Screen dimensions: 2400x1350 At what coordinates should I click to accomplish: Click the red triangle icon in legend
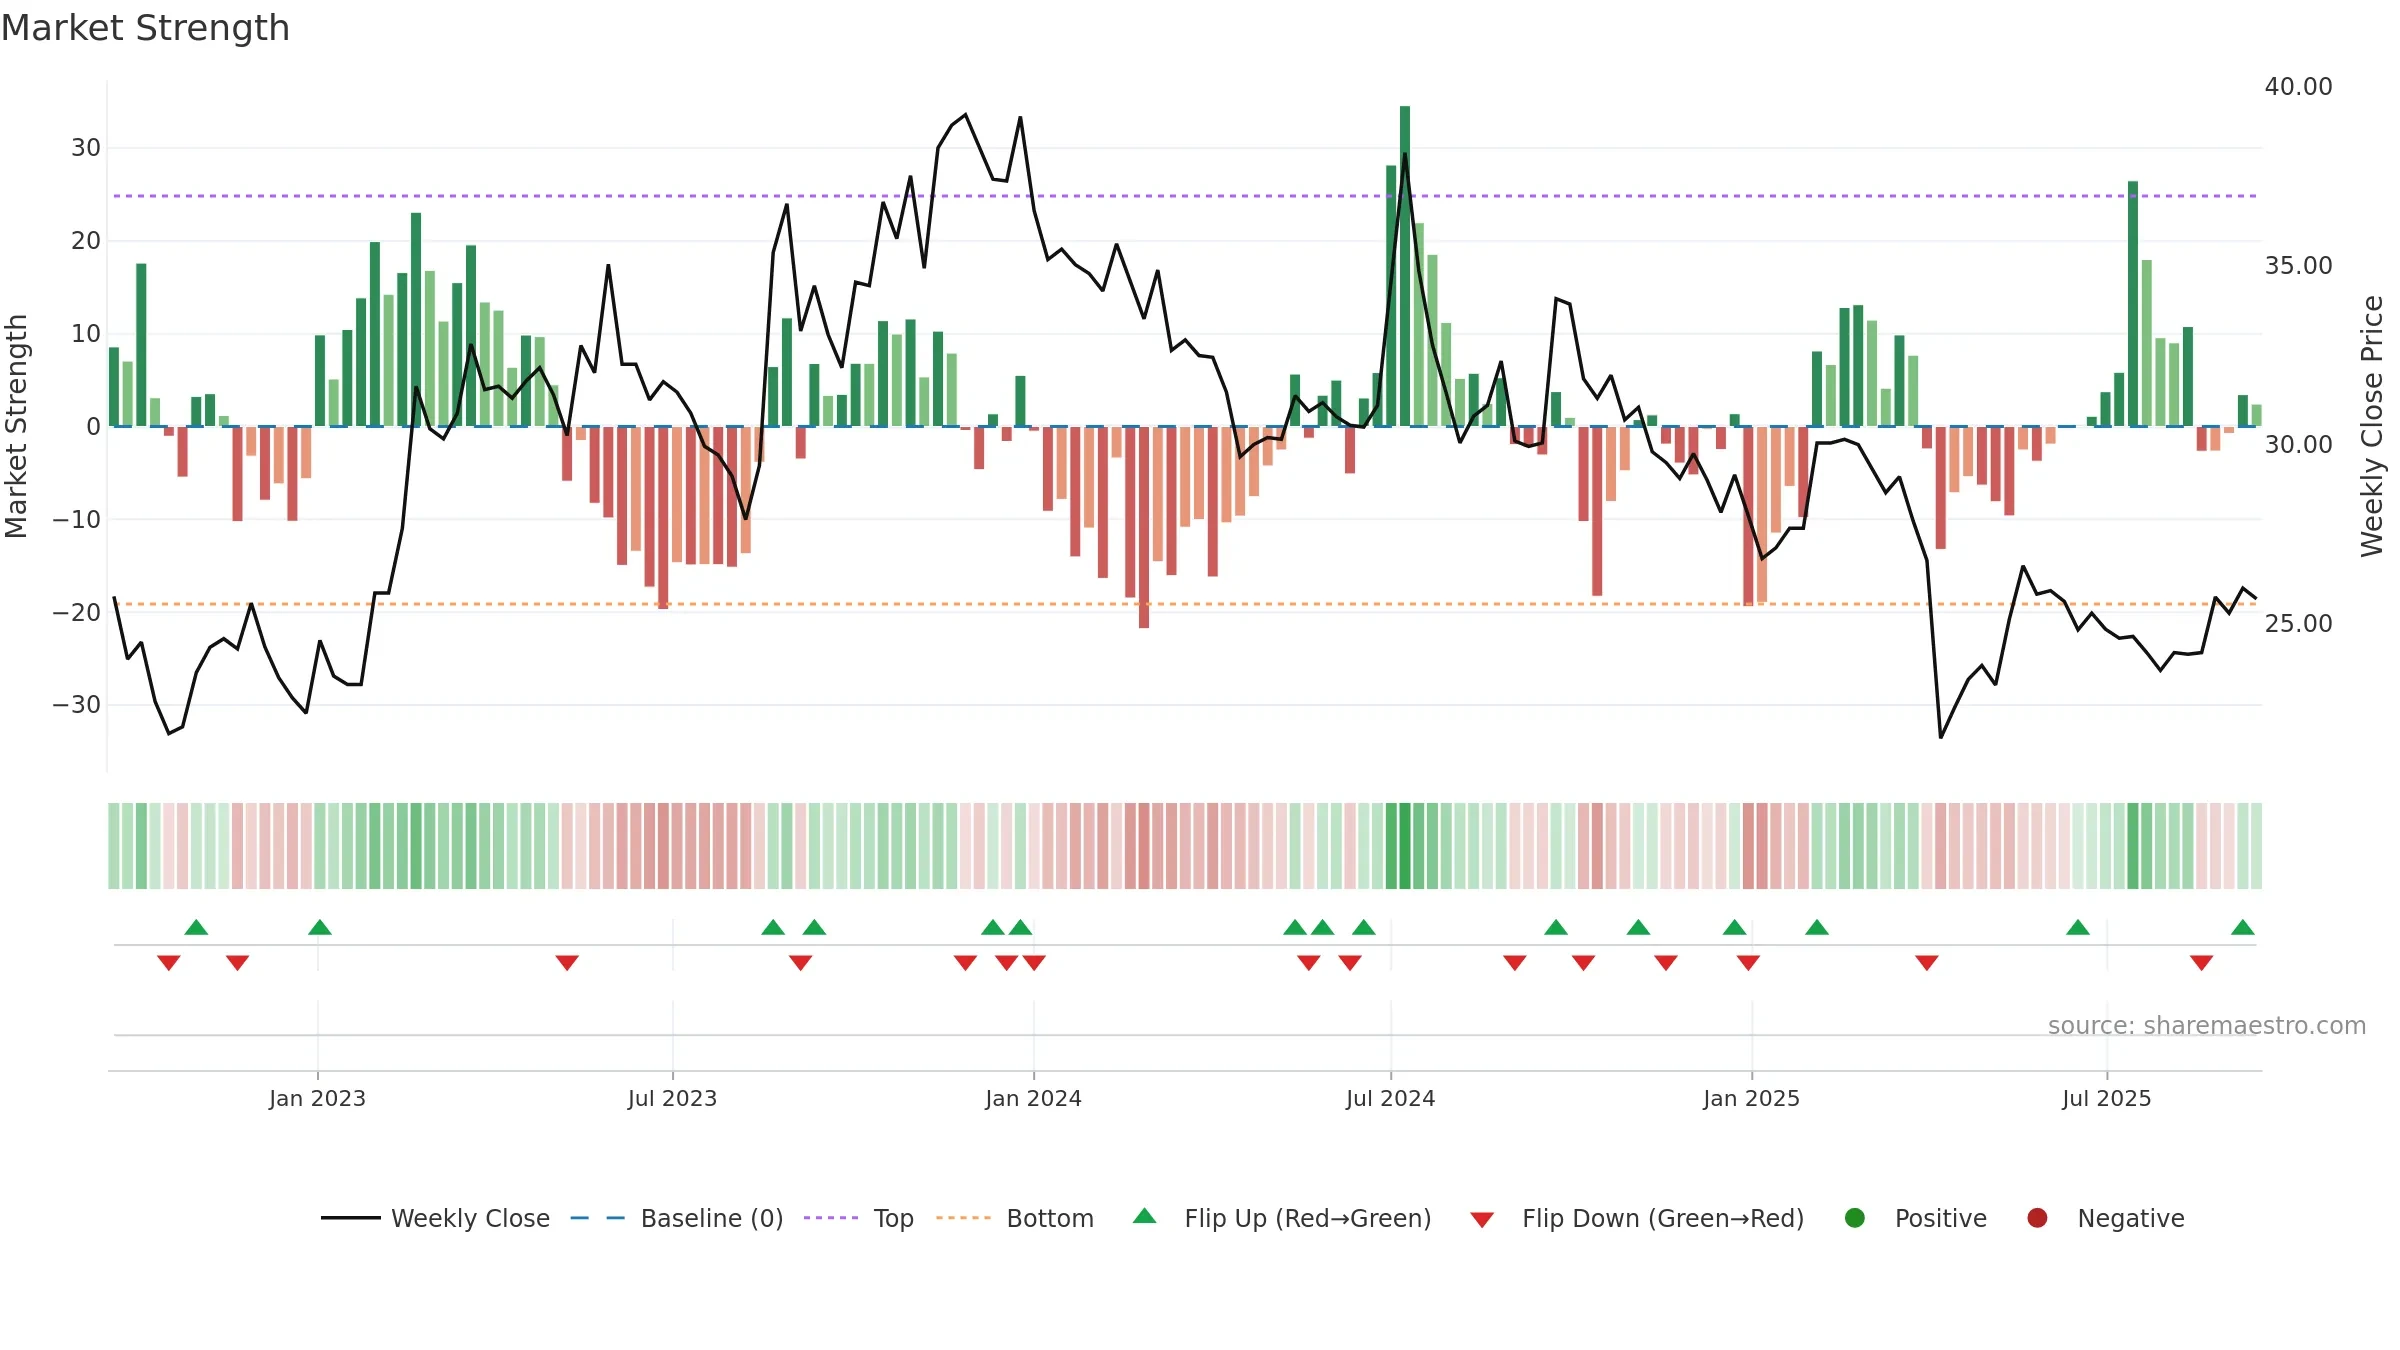click(1483, 1220)
